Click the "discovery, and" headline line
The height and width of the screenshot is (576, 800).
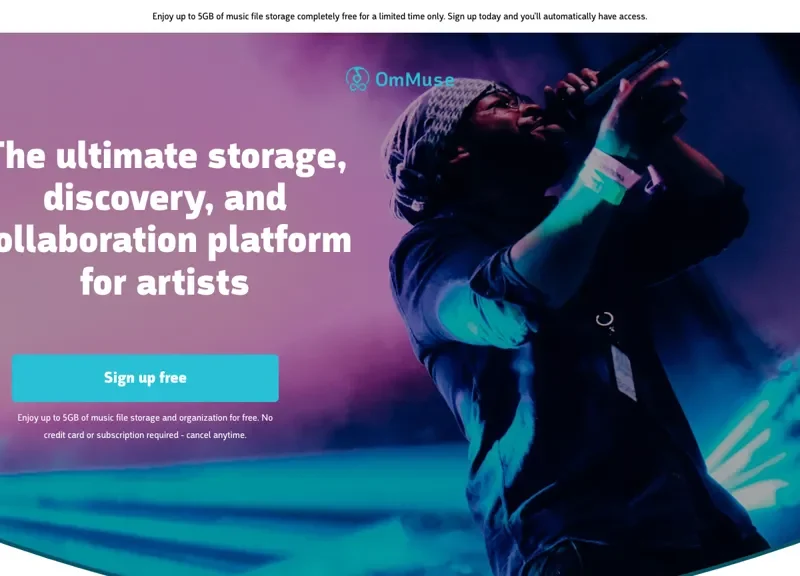(165, 198)
